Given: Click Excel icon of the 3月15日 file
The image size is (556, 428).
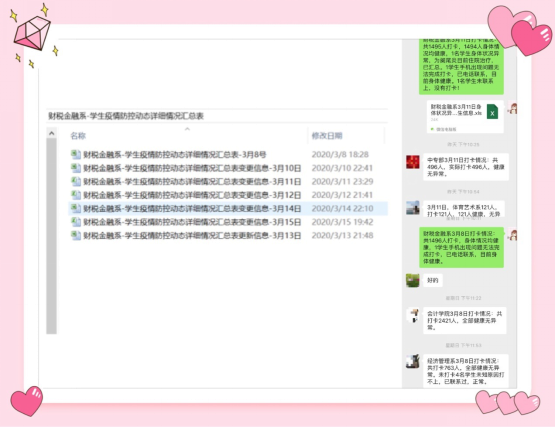Looking at the screenshot, I should tap(76, 222).
